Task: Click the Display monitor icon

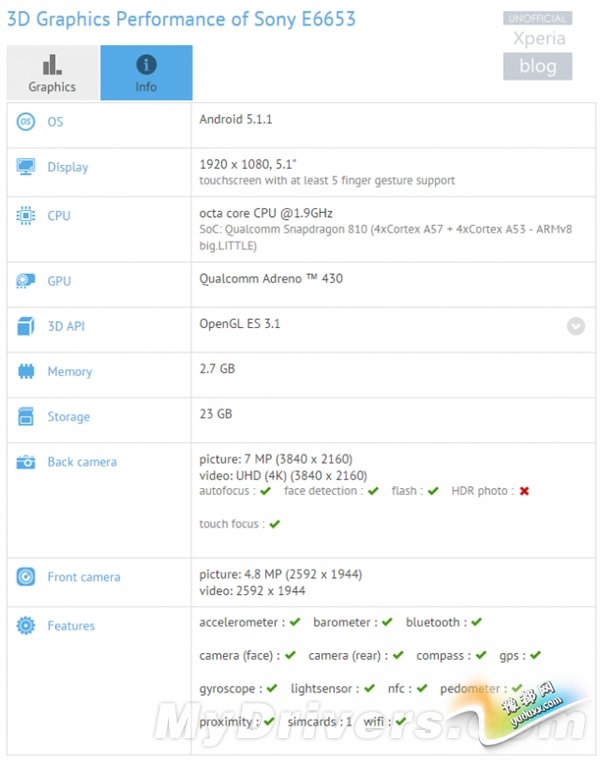Action: 26,167
